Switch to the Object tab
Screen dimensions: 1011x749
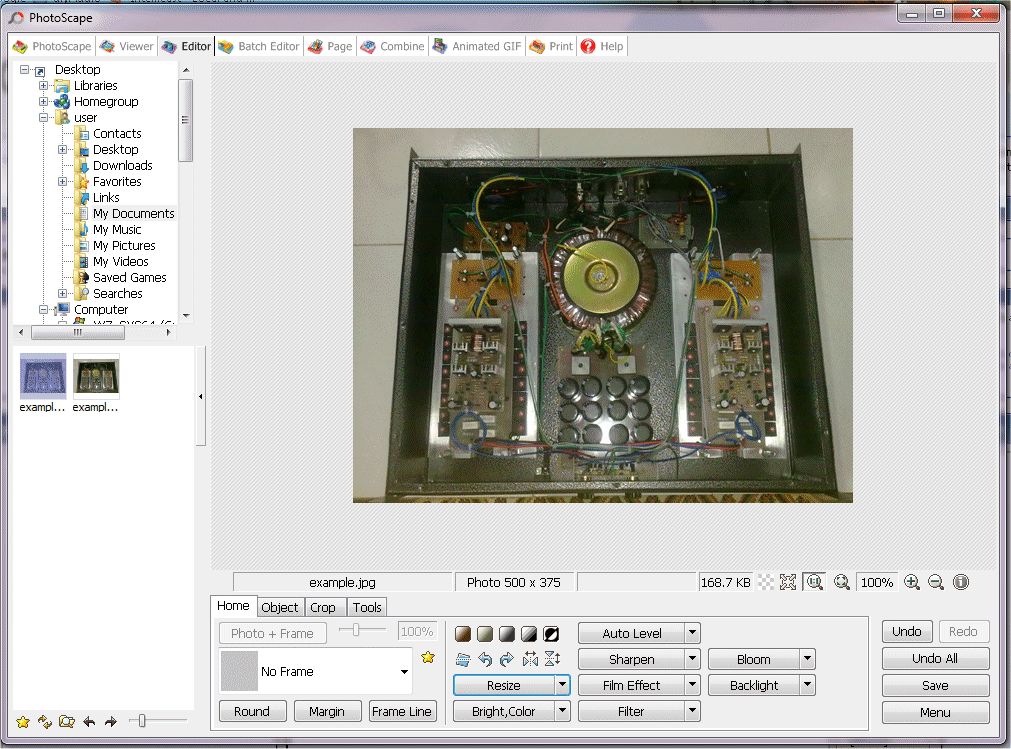280,607
